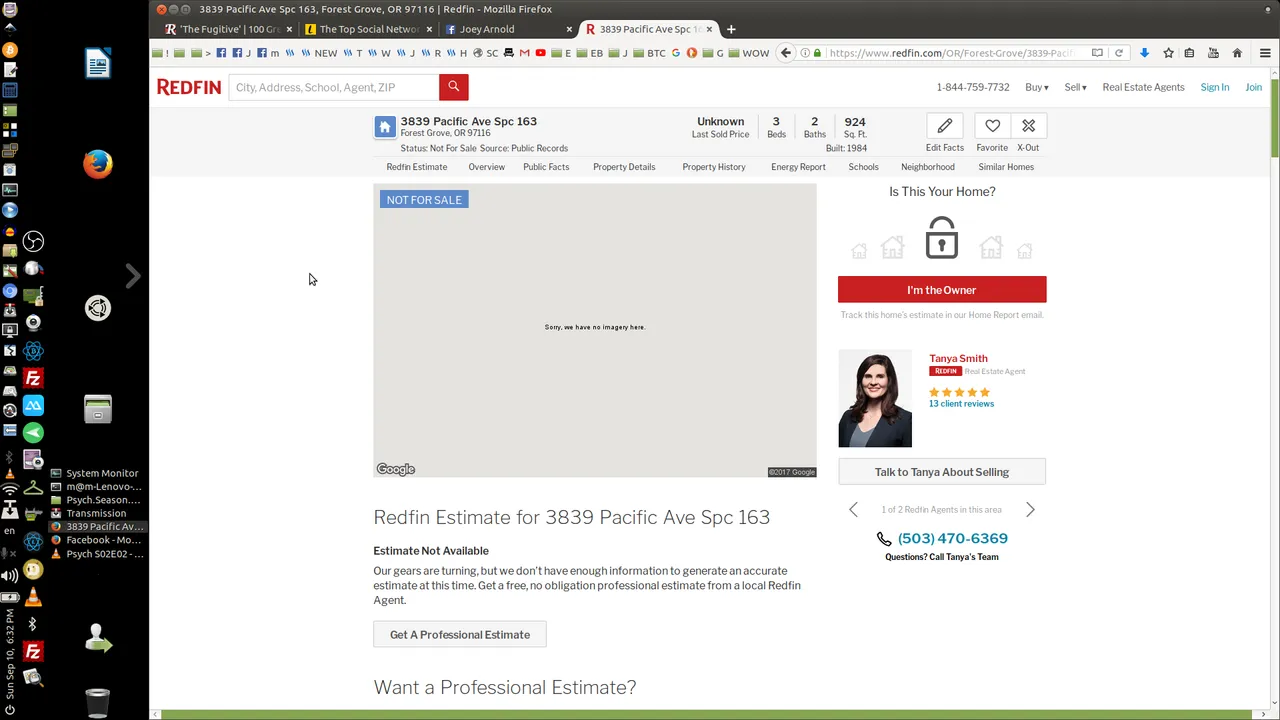
Task: Bookmark this page with the star
Action: pyautogui.click(x=1167, y=53)
